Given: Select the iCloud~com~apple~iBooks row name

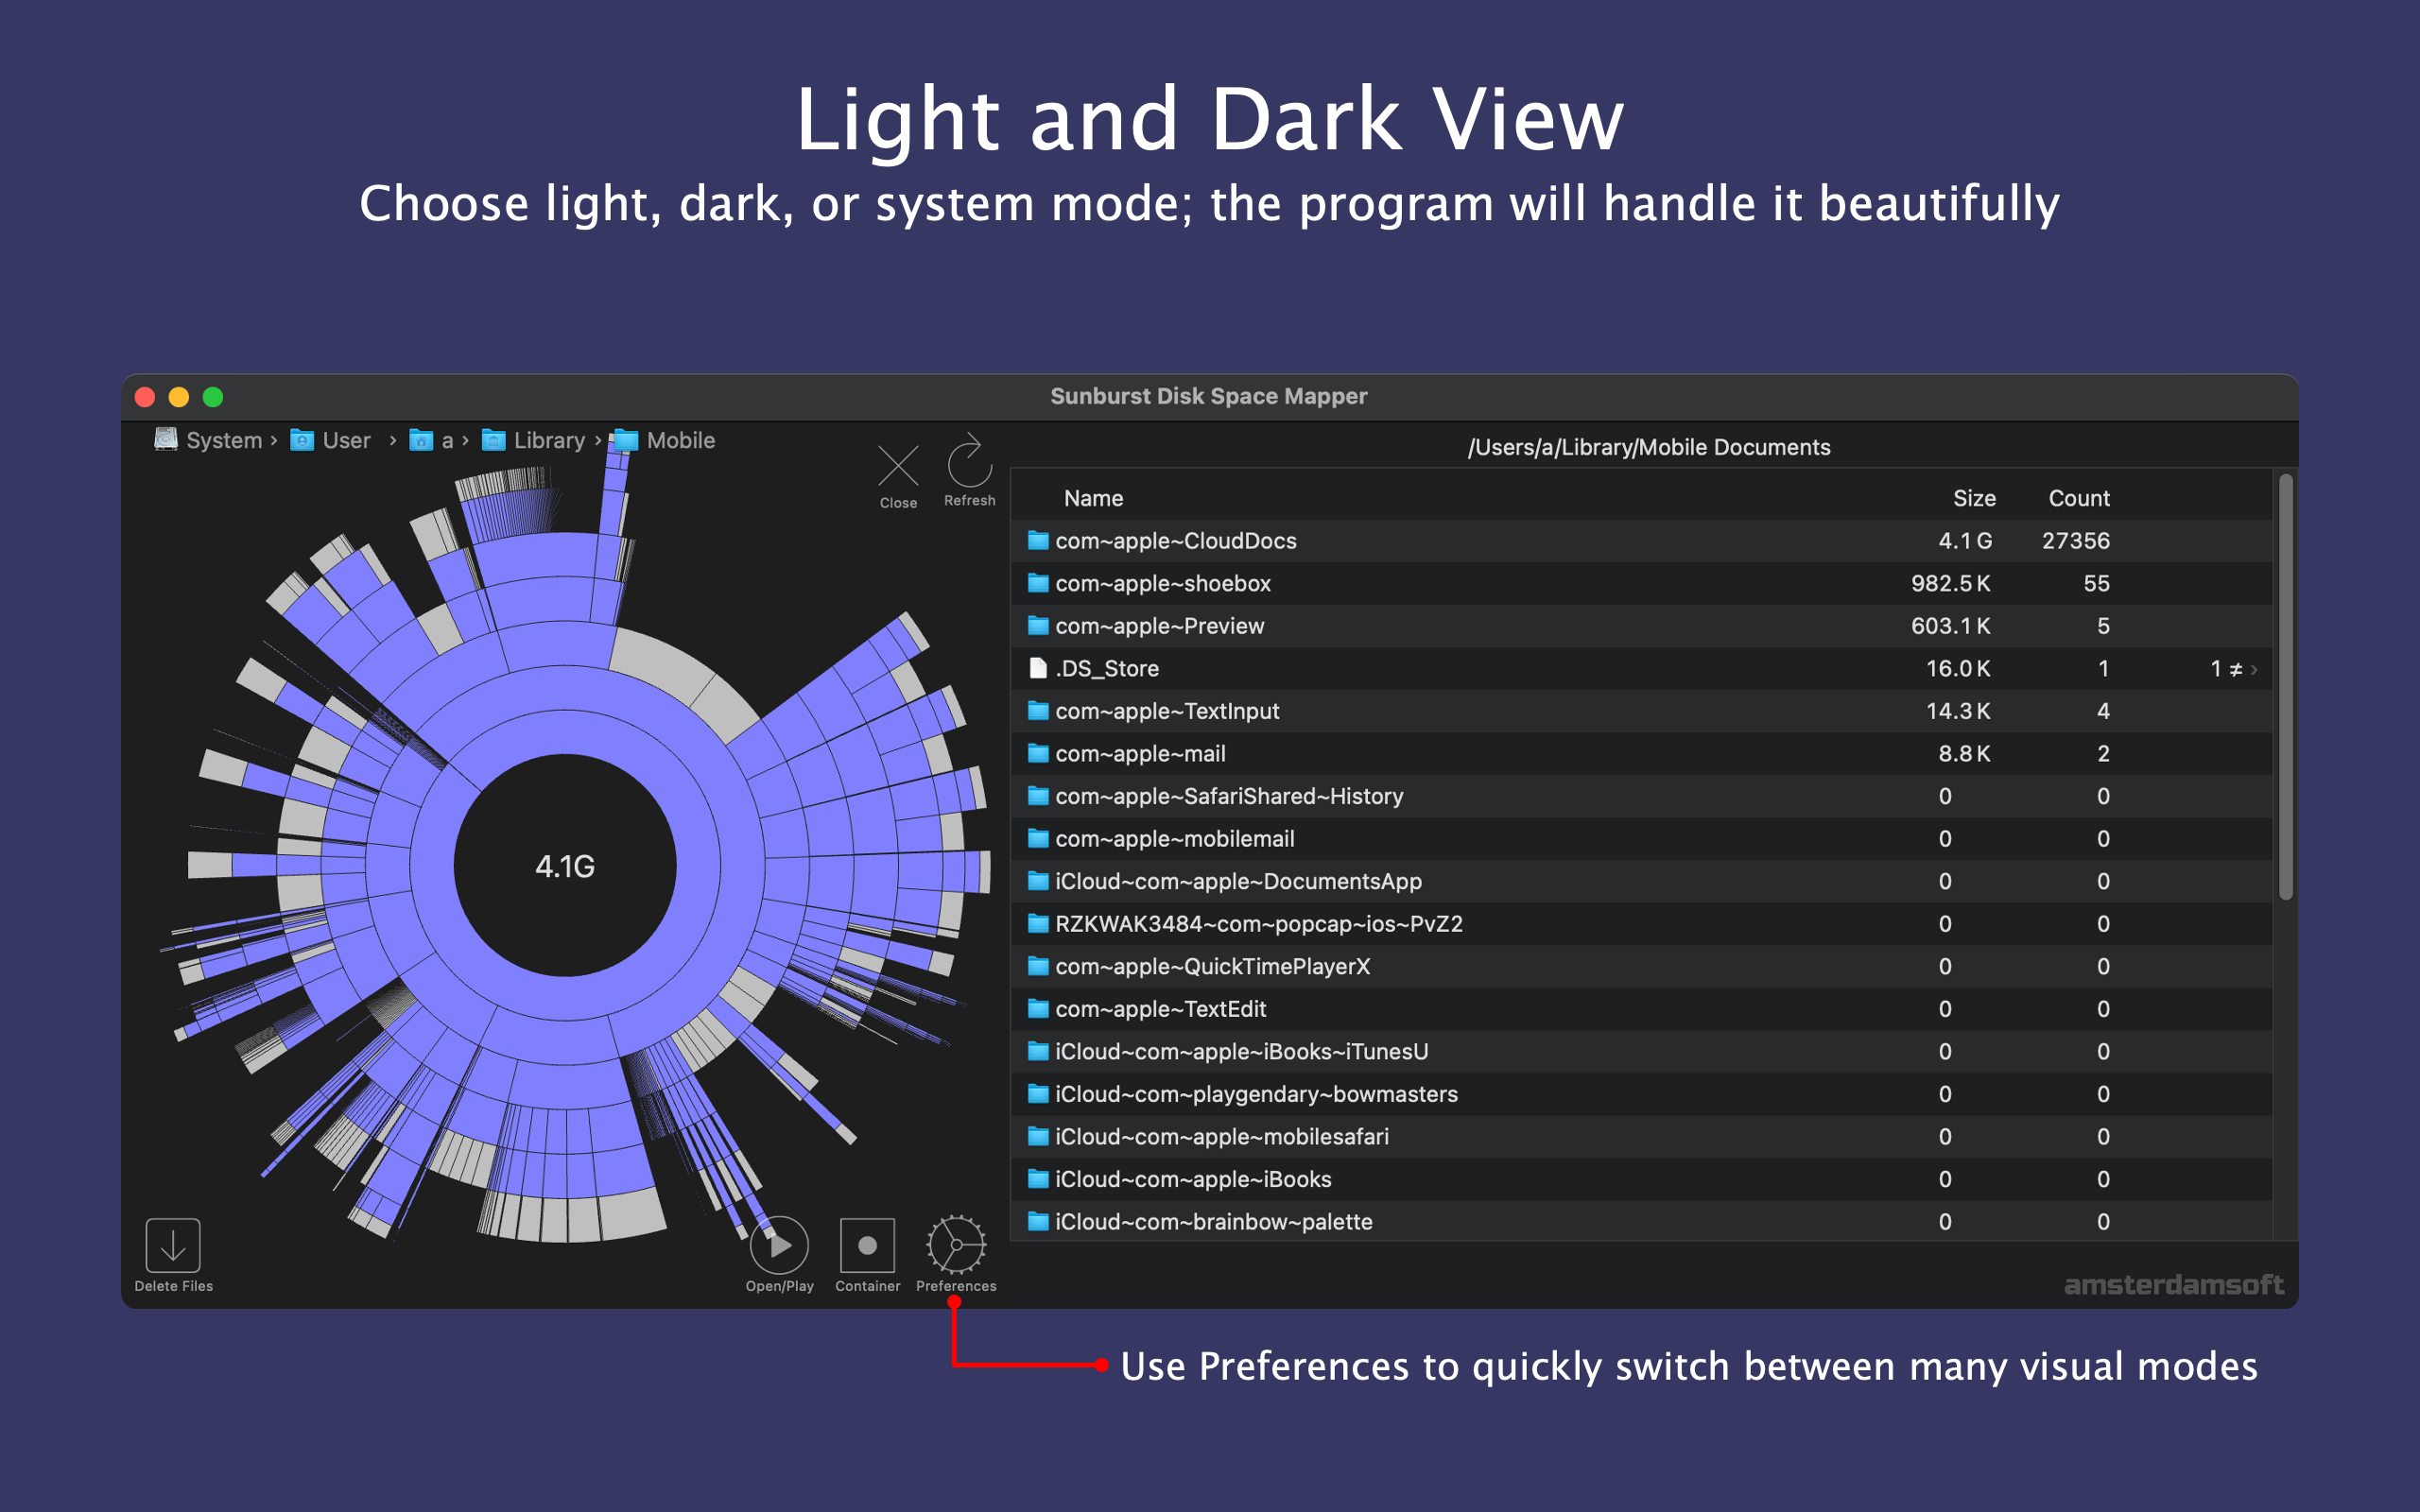Looking at the screenshot, I should 1193,1179.
